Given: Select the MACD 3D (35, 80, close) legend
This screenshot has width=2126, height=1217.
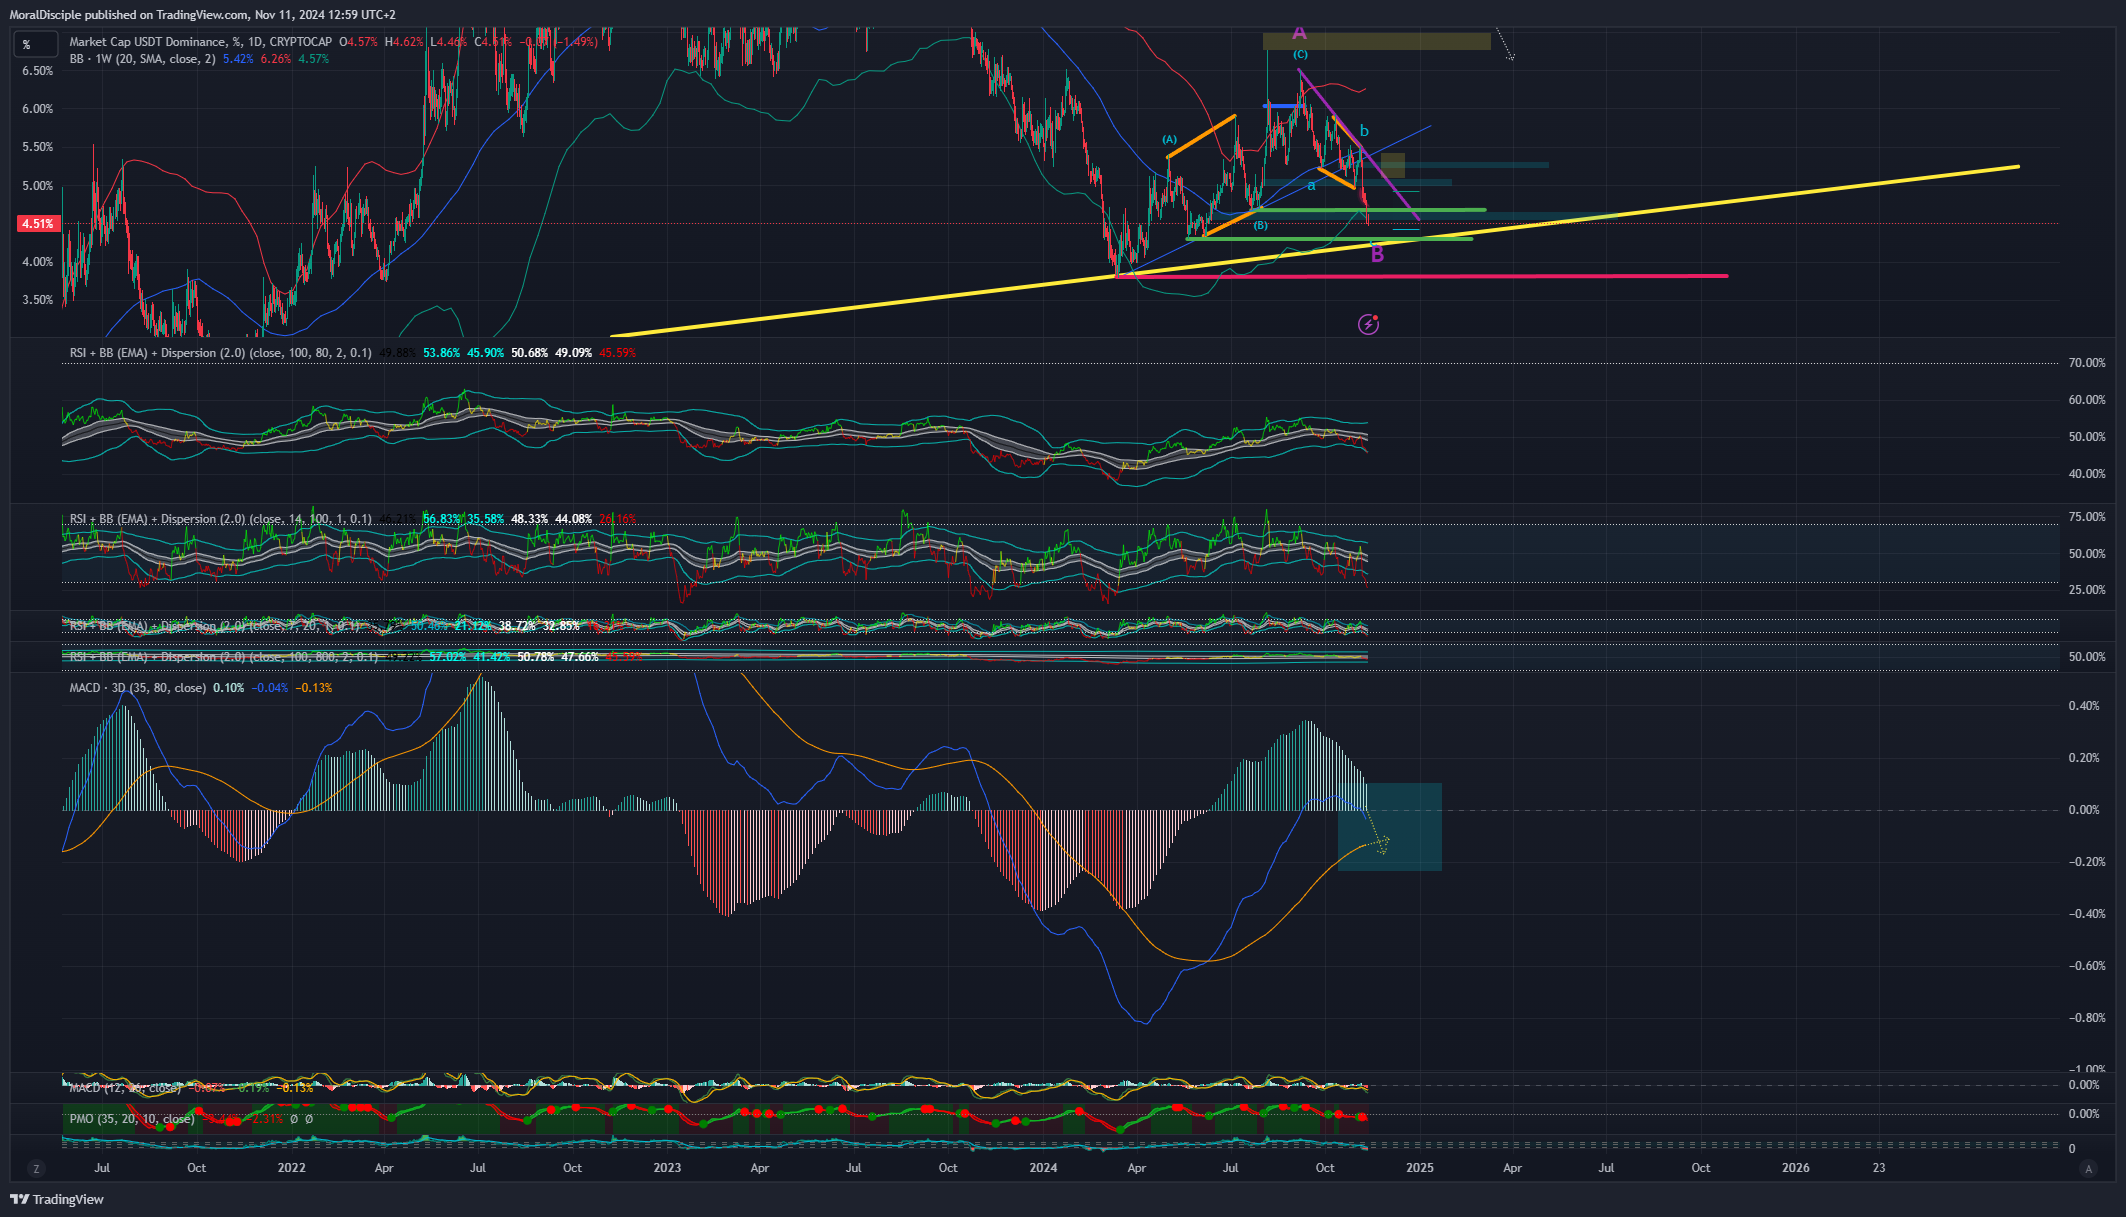Looking at the screenshot, I should coord(138,688).
